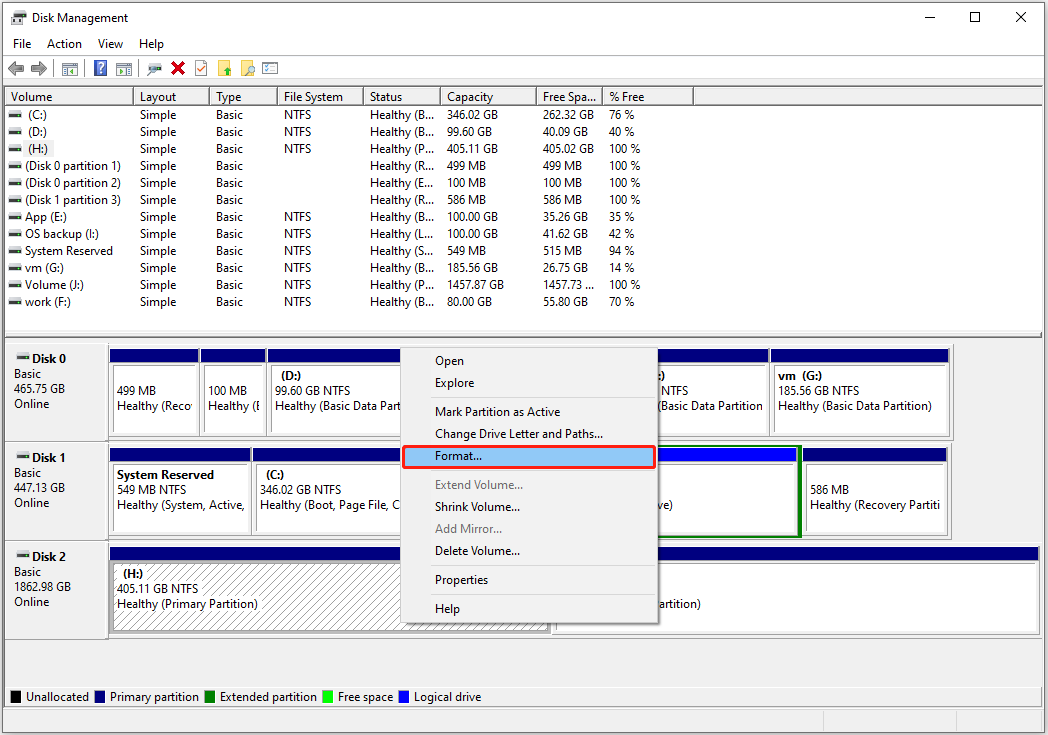Open the Action menu
1048x735 pixels.
[64, 43]
